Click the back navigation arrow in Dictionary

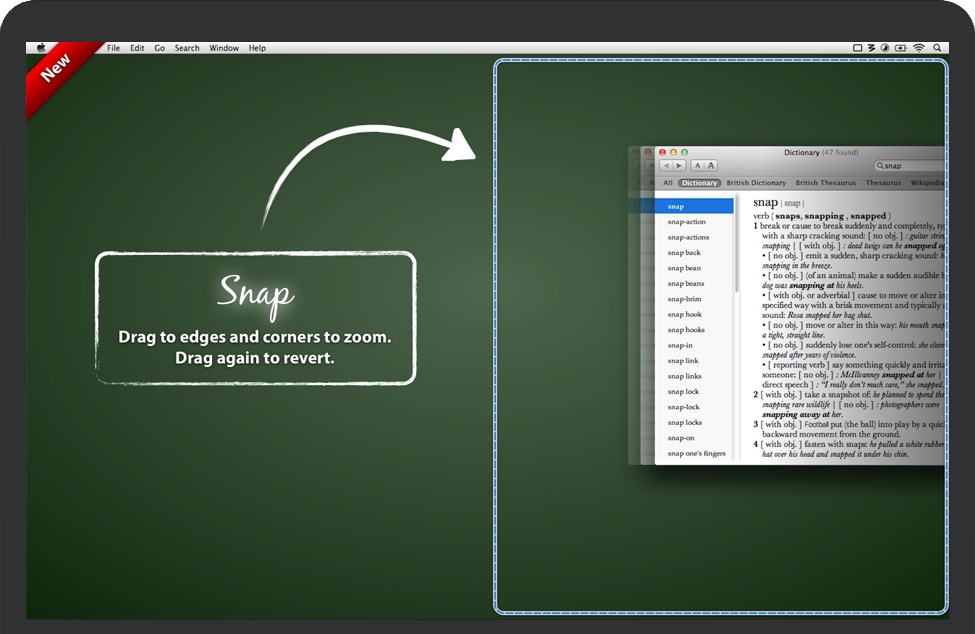(666, 166)
